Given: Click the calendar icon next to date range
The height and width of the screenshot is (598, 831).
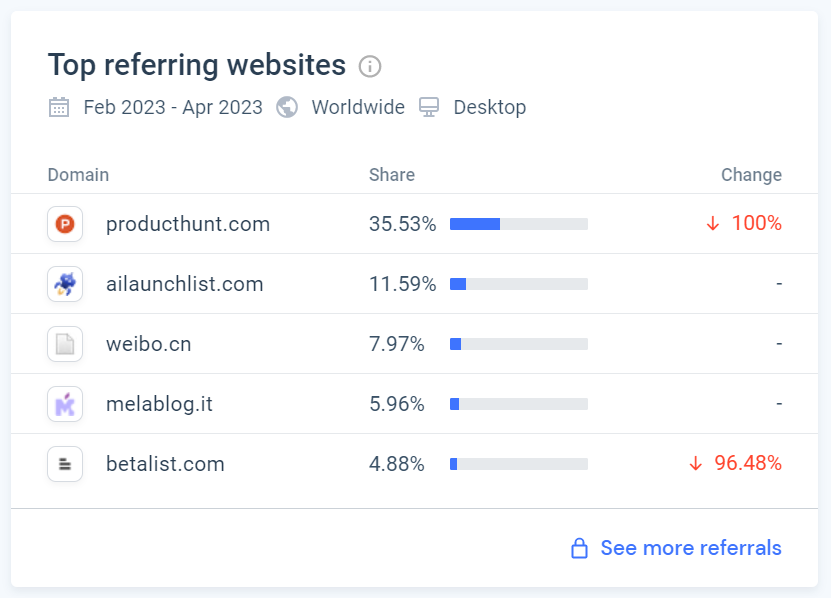Looking at the screenshot, I should [59, 107].
